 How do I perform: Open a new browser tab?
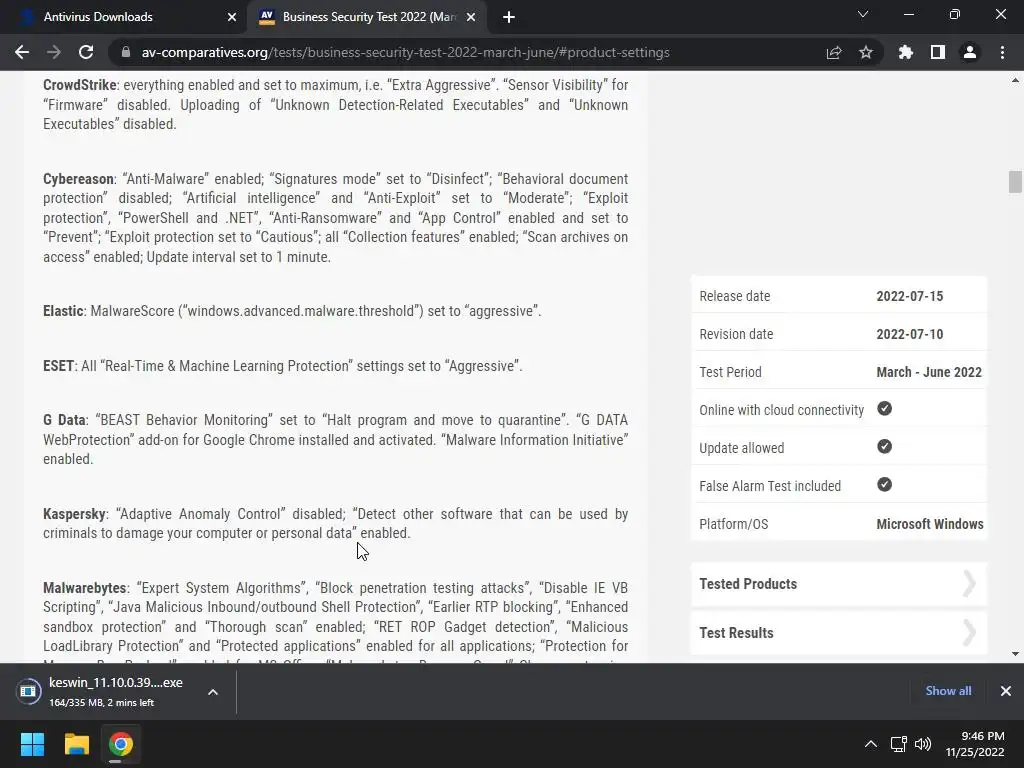tap(509, 17)
